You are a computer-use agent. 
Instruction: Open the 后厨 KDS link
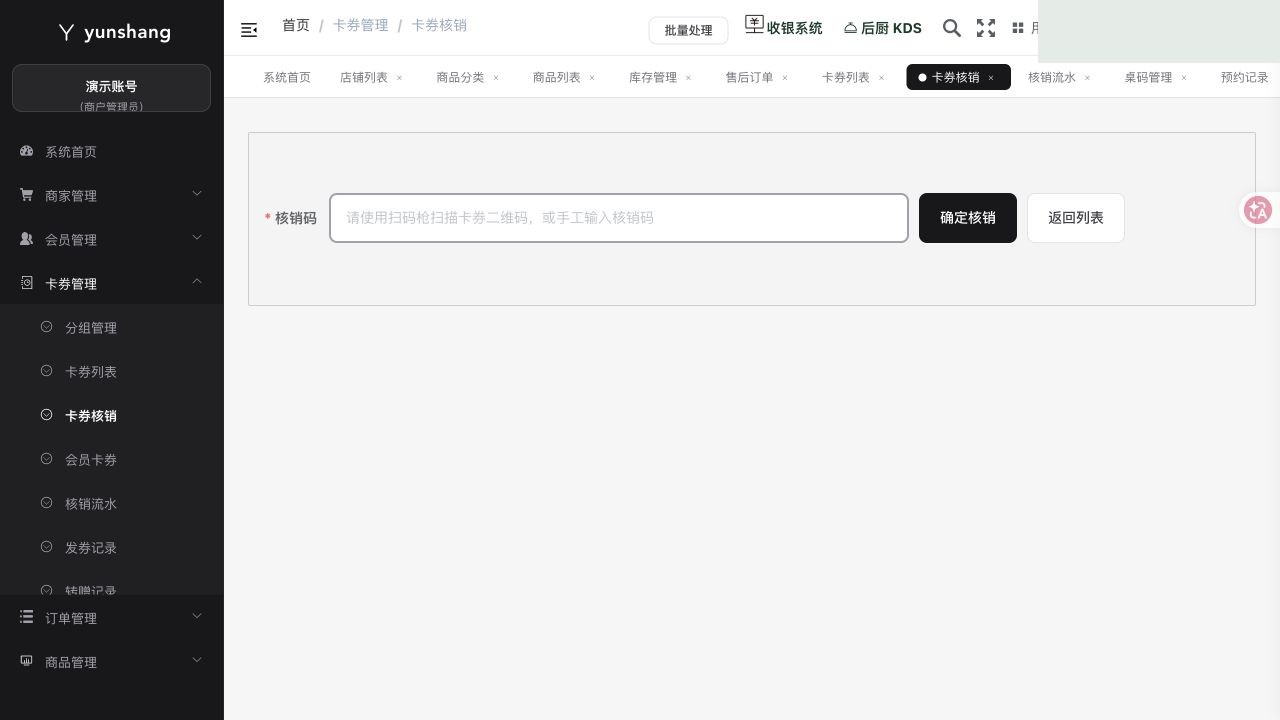tap(883, 28)
